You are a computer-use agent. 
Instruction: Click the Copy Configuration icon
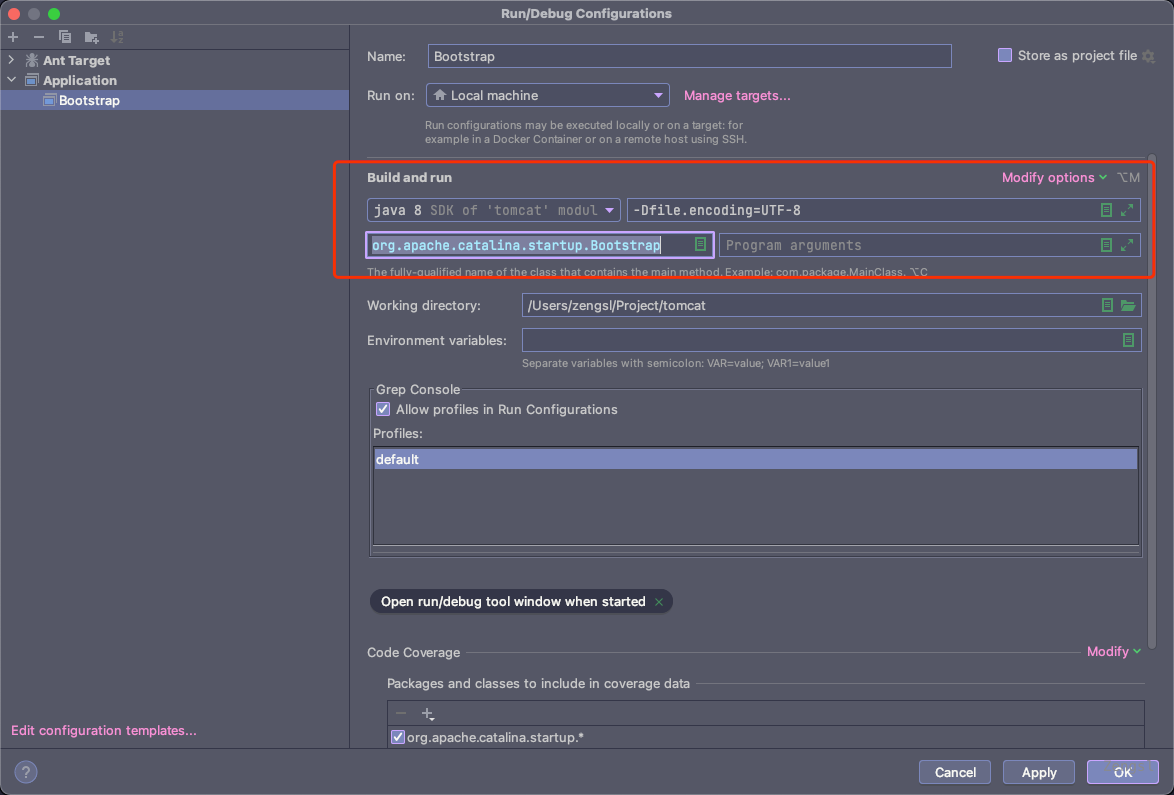(65, 37)
